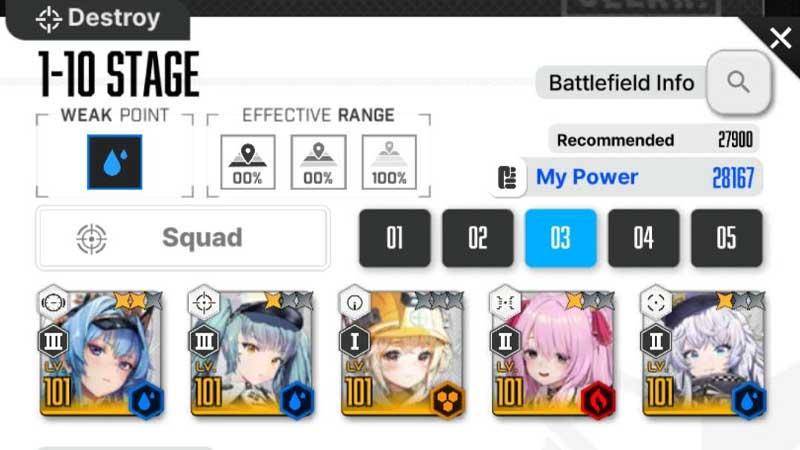This screenshot has height=450, width=800.
Task: Click the Squad button
Action: pyautogui.click(x=183, y=238)
